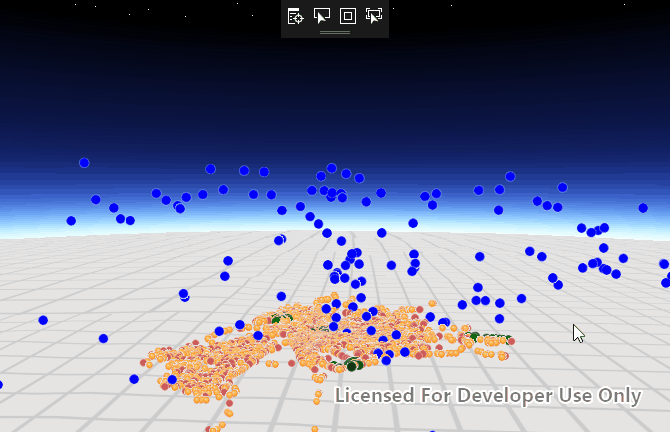
Task: Collapse the debug toolbar using its handle
Action: point(335,32)
